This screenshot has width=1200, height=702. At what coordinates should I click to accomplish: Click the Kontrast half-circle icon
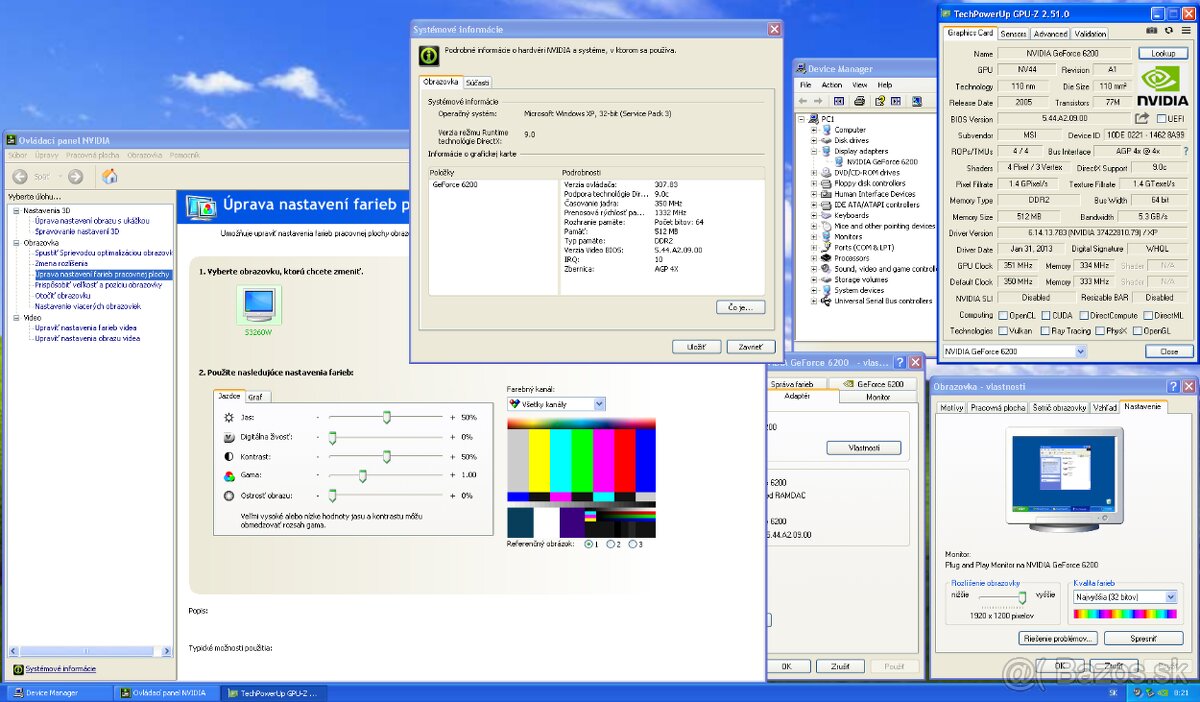(x=229, y=456)
